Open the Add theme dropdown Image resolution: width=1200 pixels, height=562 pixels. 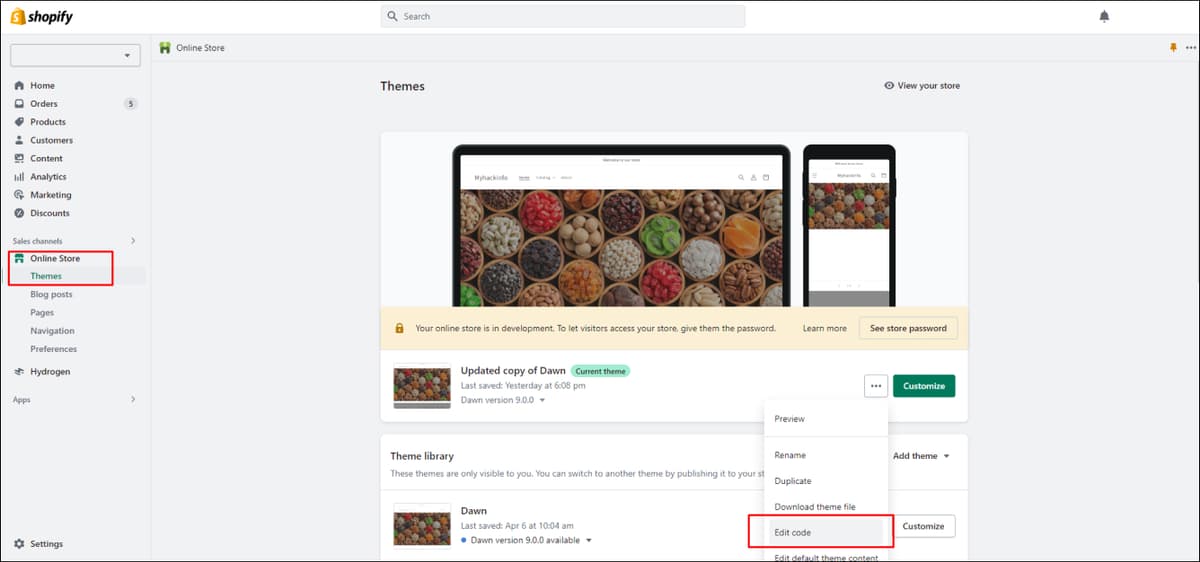point(921,456)
